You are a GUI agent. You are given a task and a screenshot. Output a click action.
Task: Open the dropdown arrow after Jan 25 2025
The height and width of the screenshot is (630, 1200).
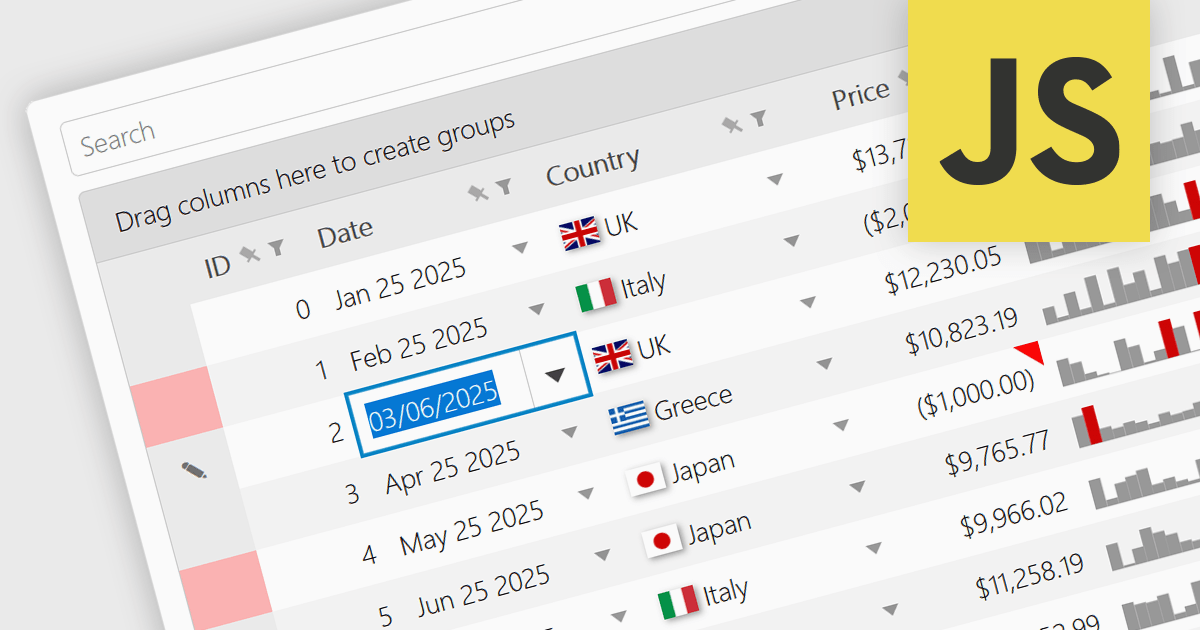(519, 247)
